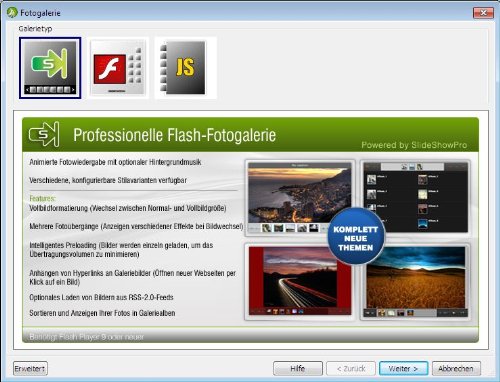Click the line about Verschiedene konfigurierbare Stilvarianten

click(108, 180)
